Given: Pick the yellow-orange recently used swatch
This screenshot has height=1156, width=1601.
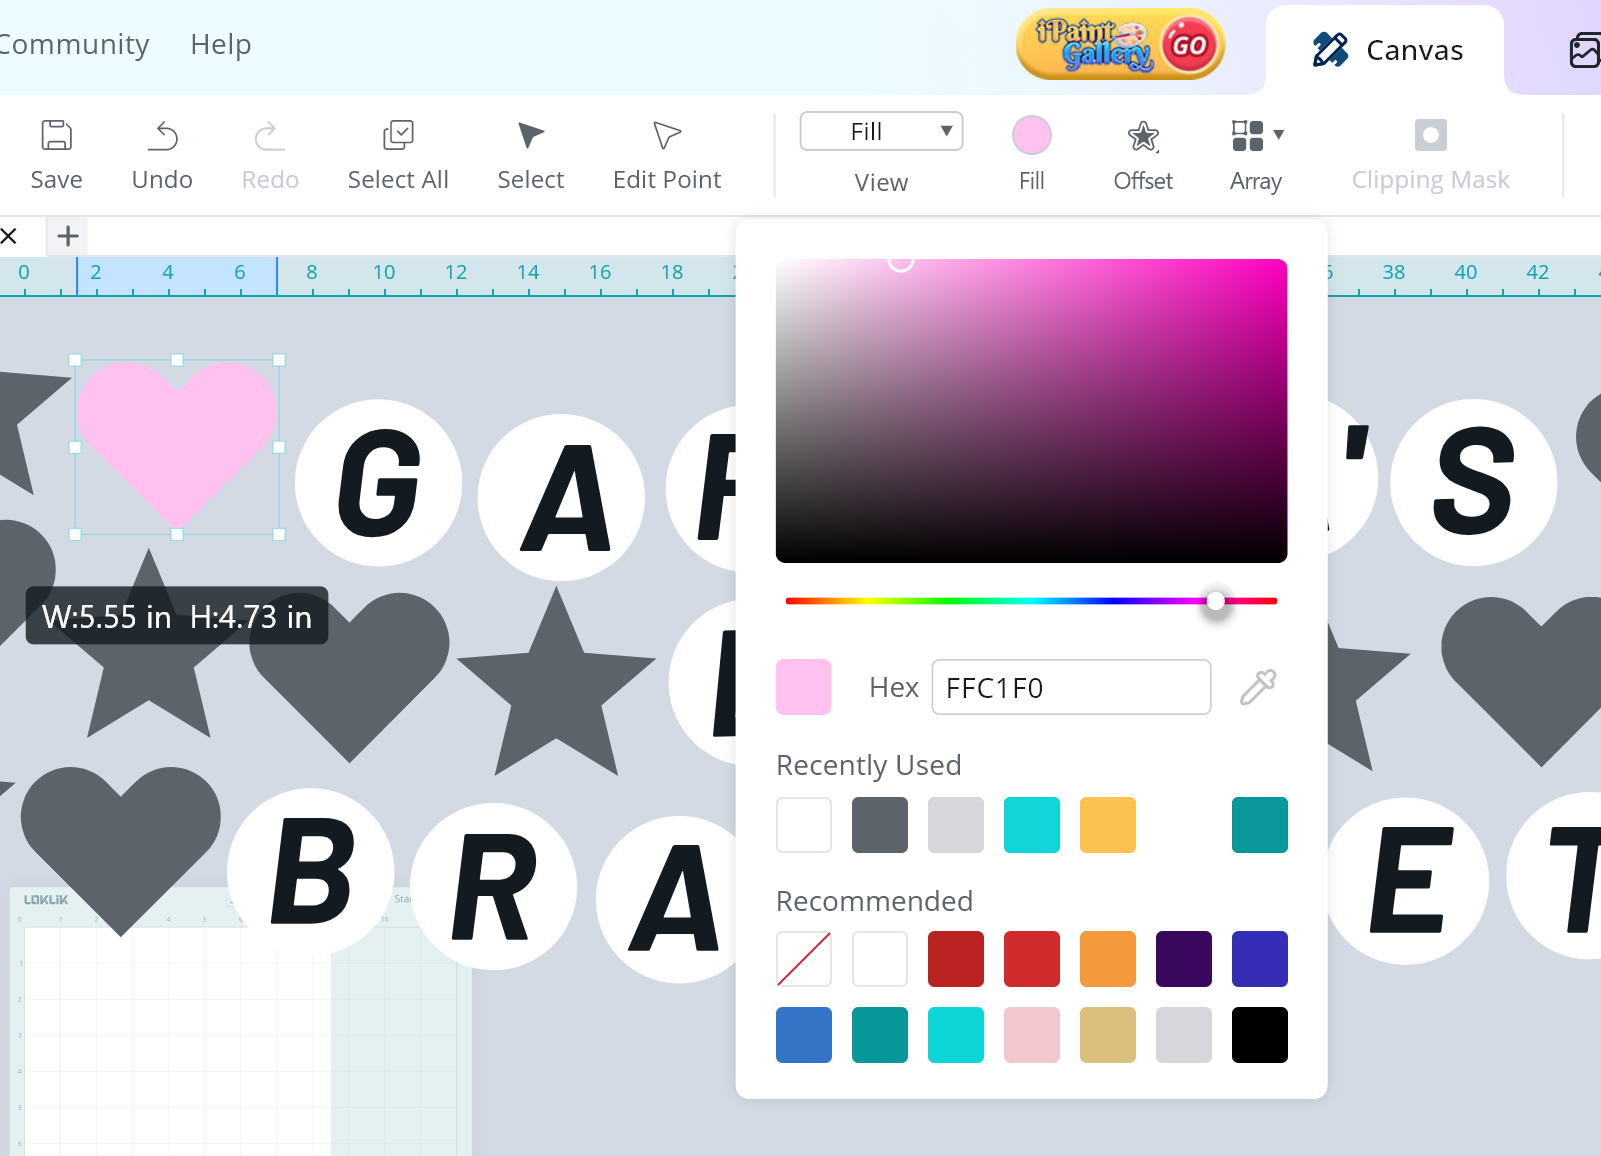Looking at the screenshot, I should 1107,825.
